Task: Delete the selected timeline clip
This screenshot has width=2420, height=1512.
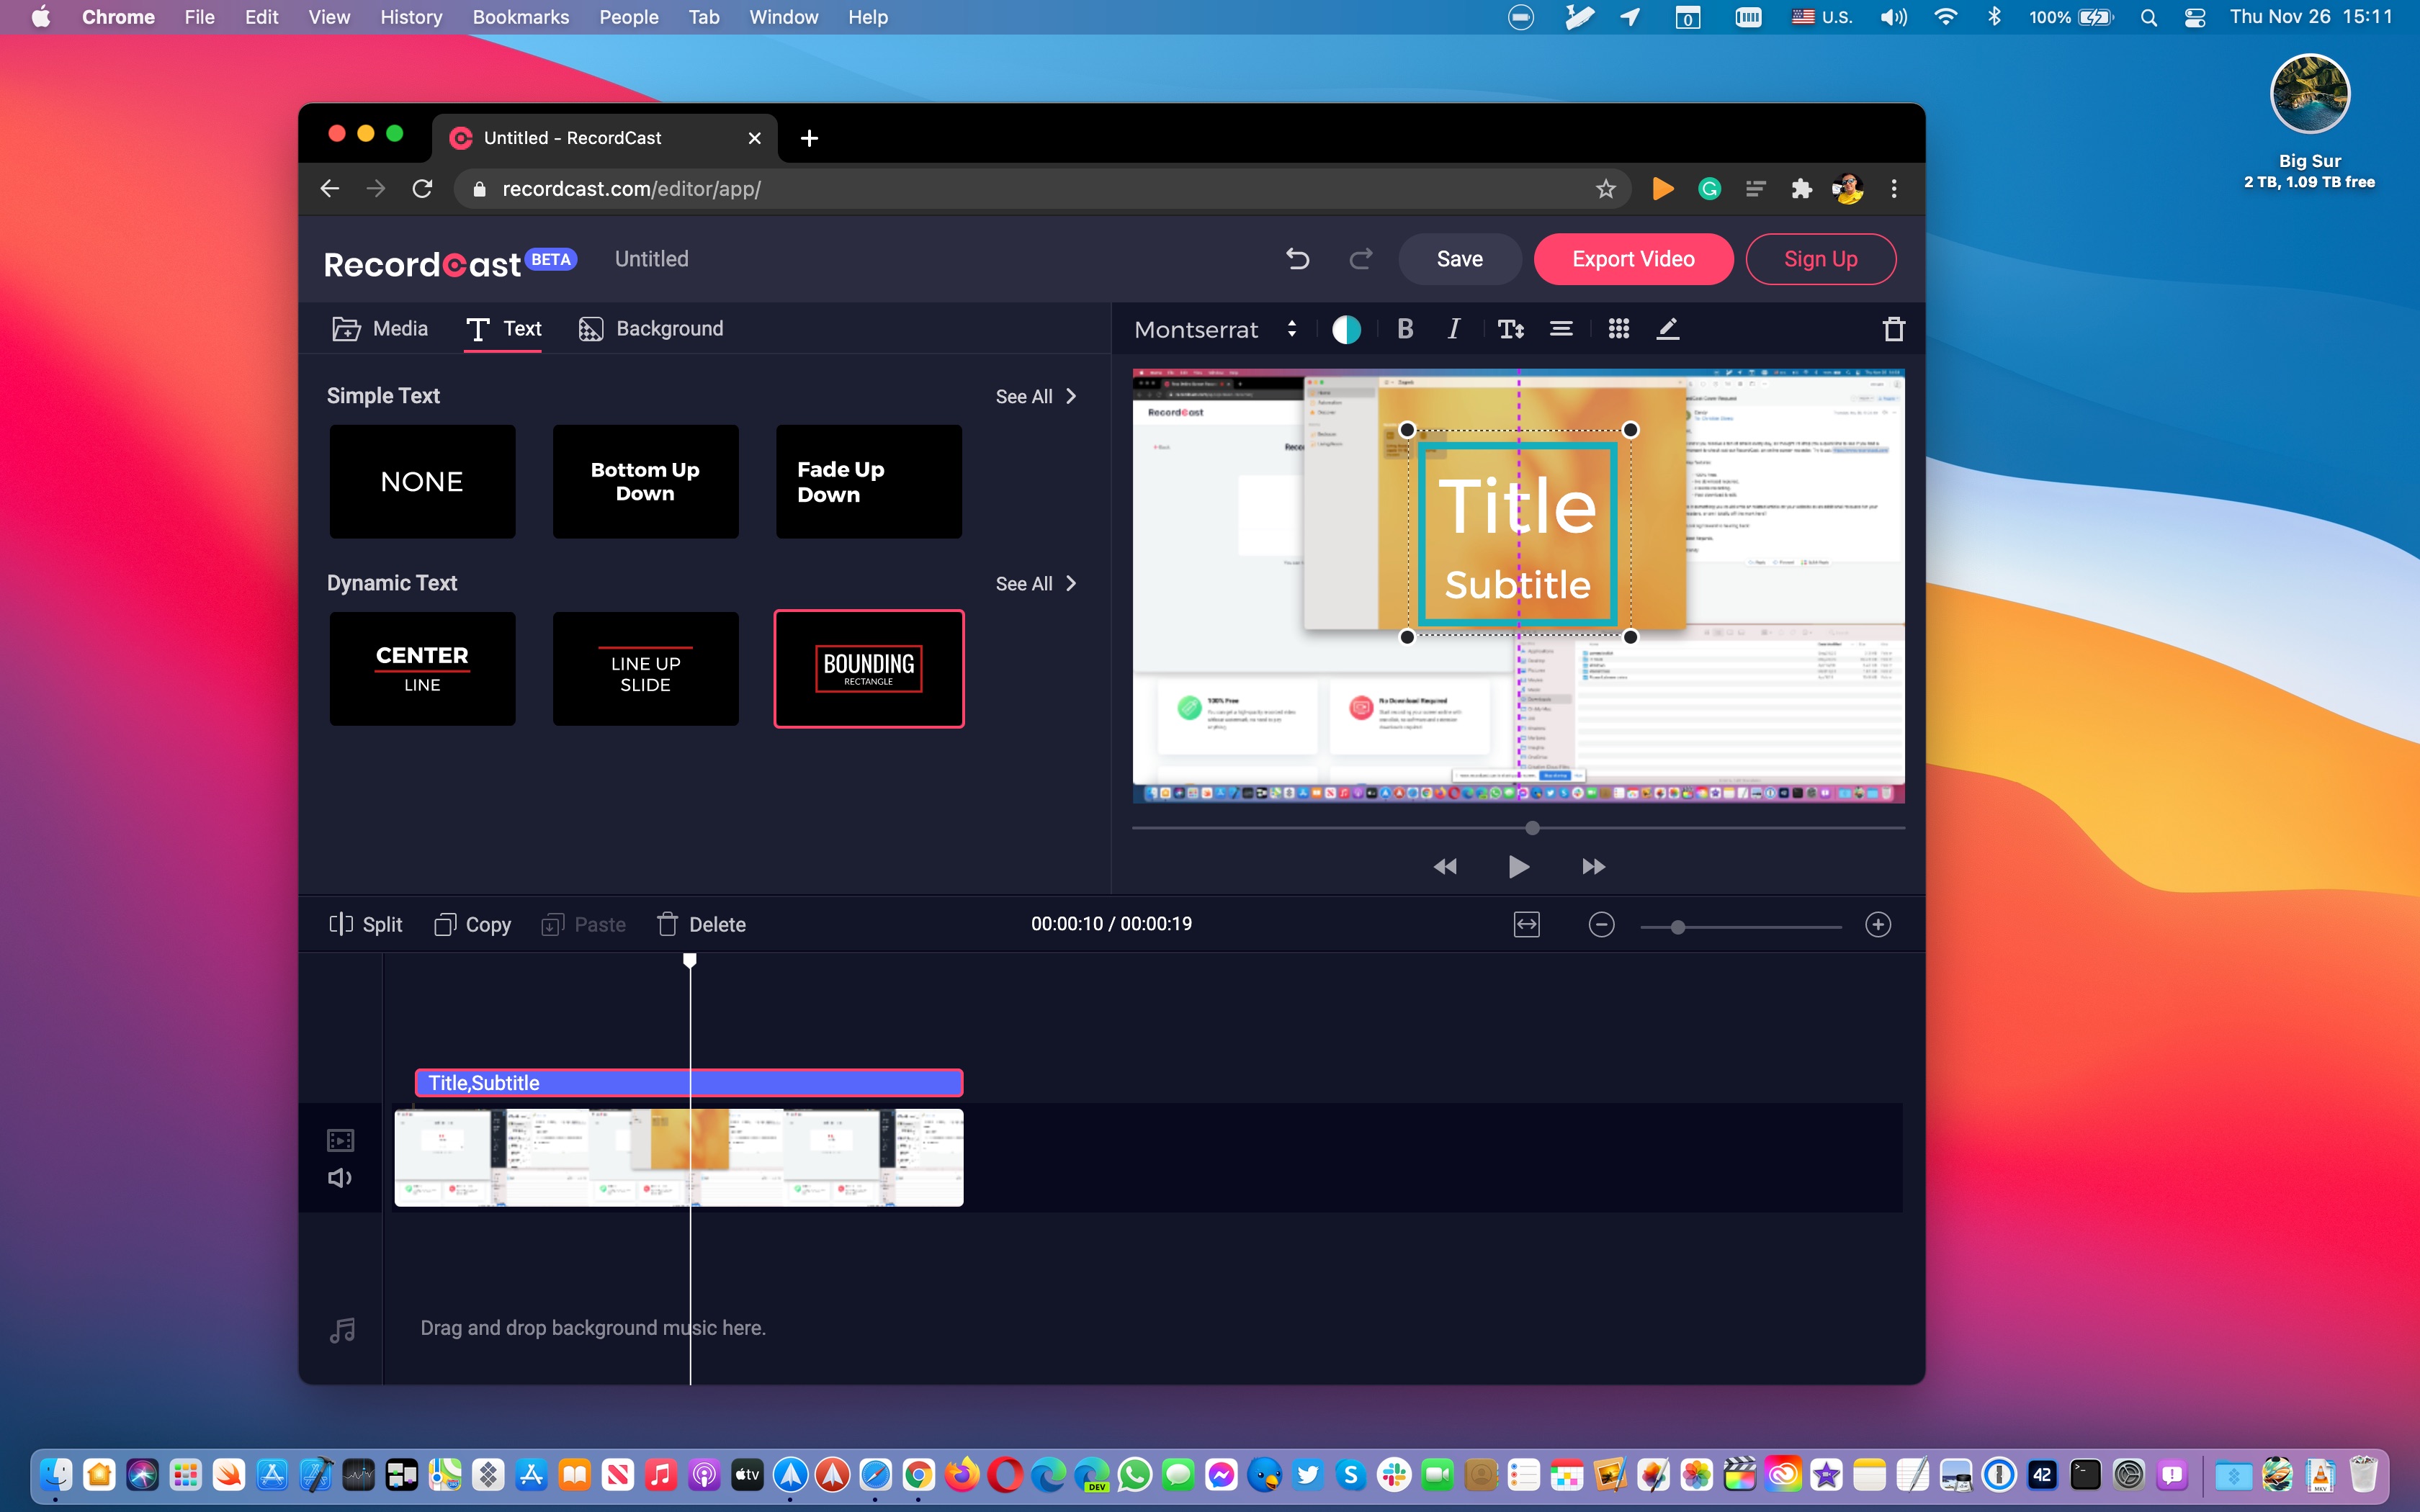Action: [x=702, y=925]
